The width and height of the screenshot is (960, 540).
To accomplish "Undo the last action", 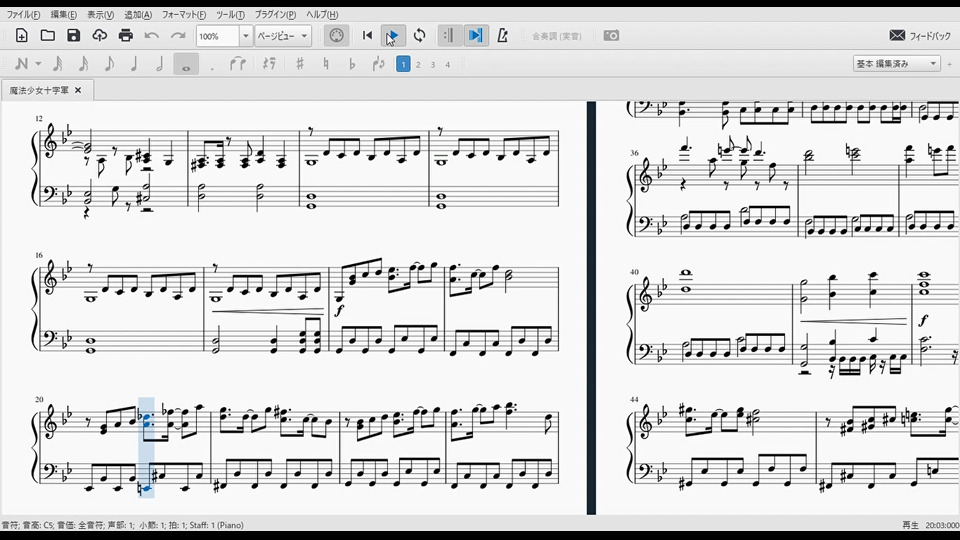I will 152,36.
